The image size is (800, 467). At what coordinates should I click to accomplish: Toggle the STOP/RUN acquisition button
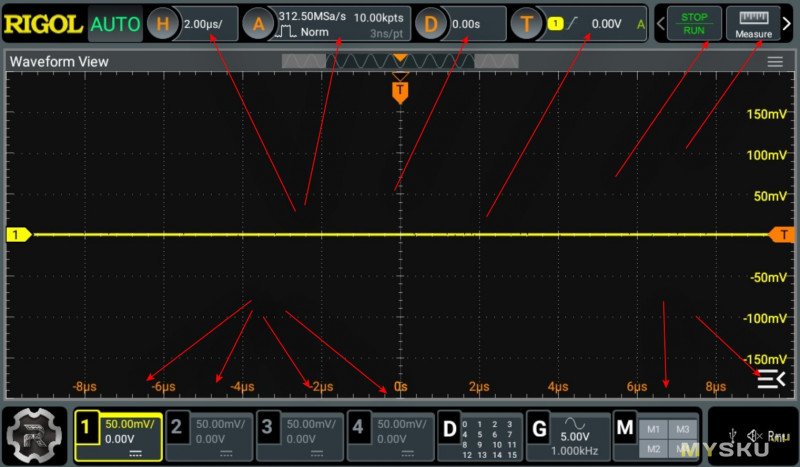pos(692,24)
